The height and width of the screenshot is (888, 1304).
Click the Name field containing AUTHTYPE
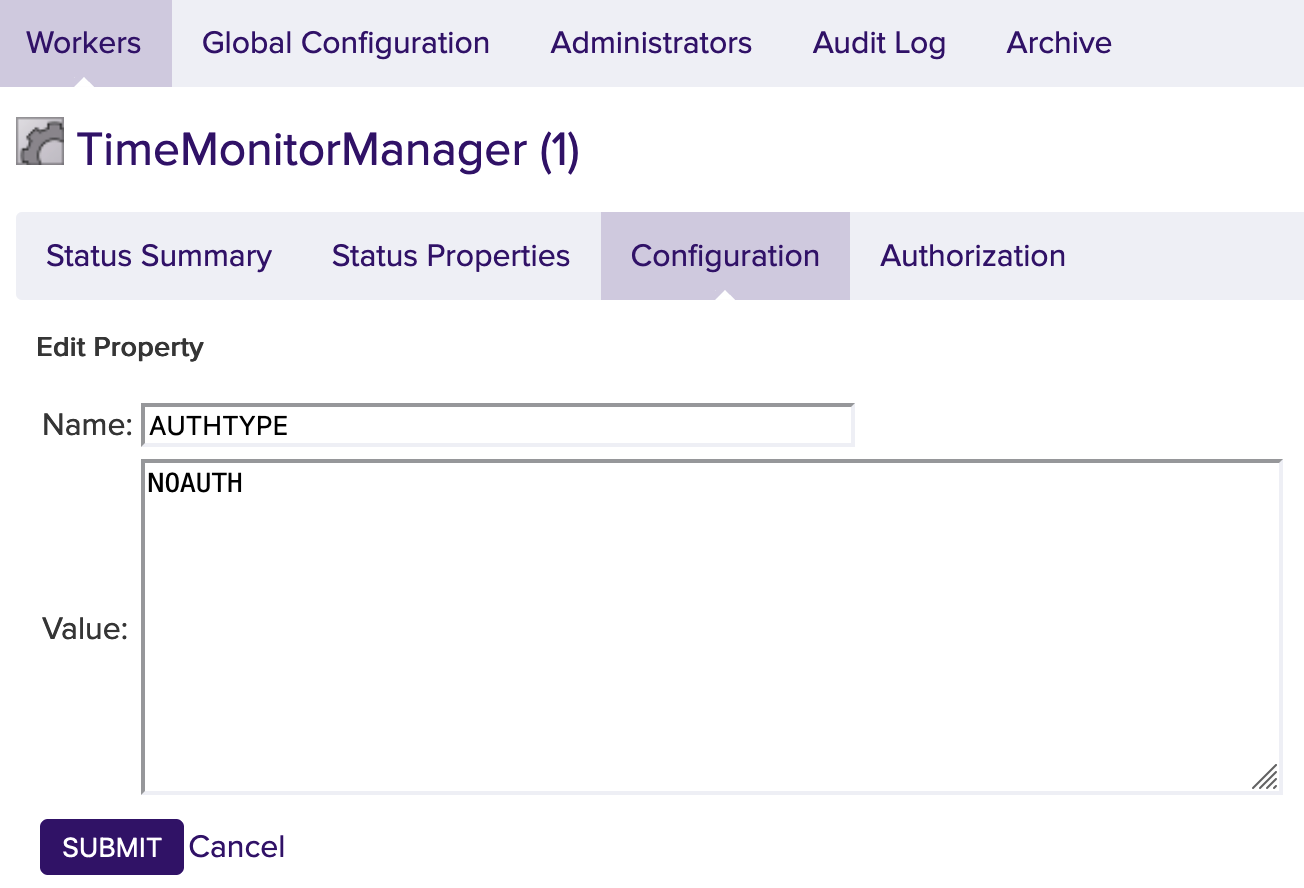coord(498,426)
